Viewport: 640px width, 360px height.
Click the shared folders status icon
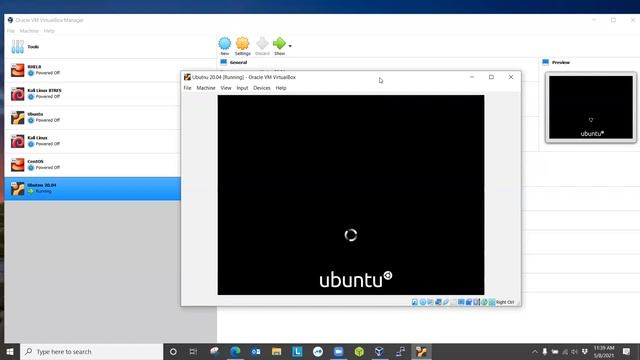pyautogui.click(x=453, y=302)
